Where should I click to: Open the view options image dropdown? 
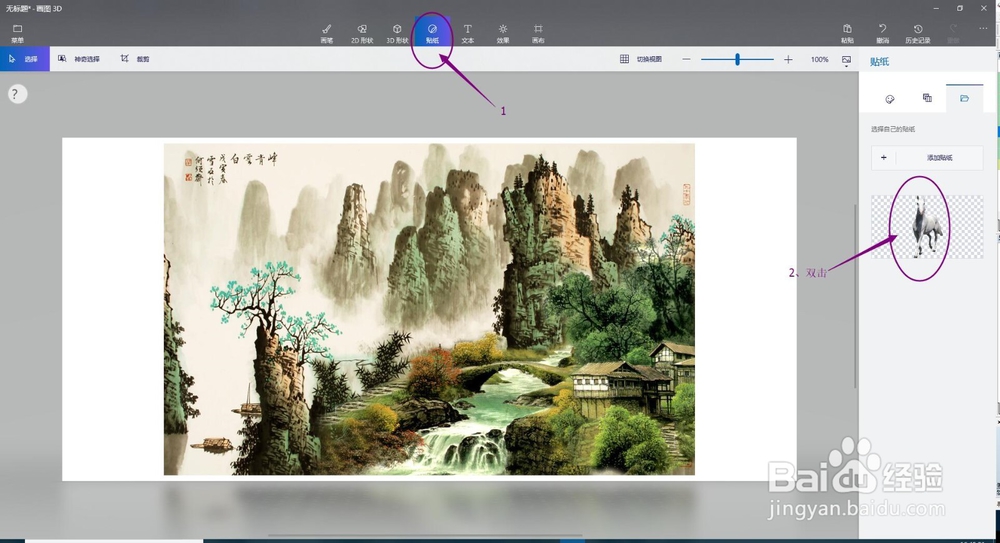[846, 60]
